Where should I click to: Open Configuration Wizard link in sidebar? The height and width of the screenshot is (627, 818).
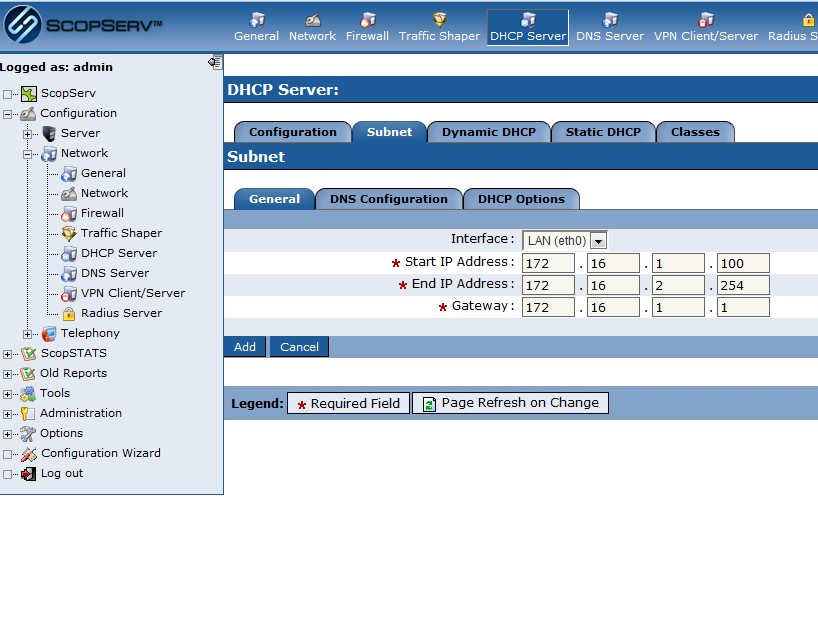101,453
